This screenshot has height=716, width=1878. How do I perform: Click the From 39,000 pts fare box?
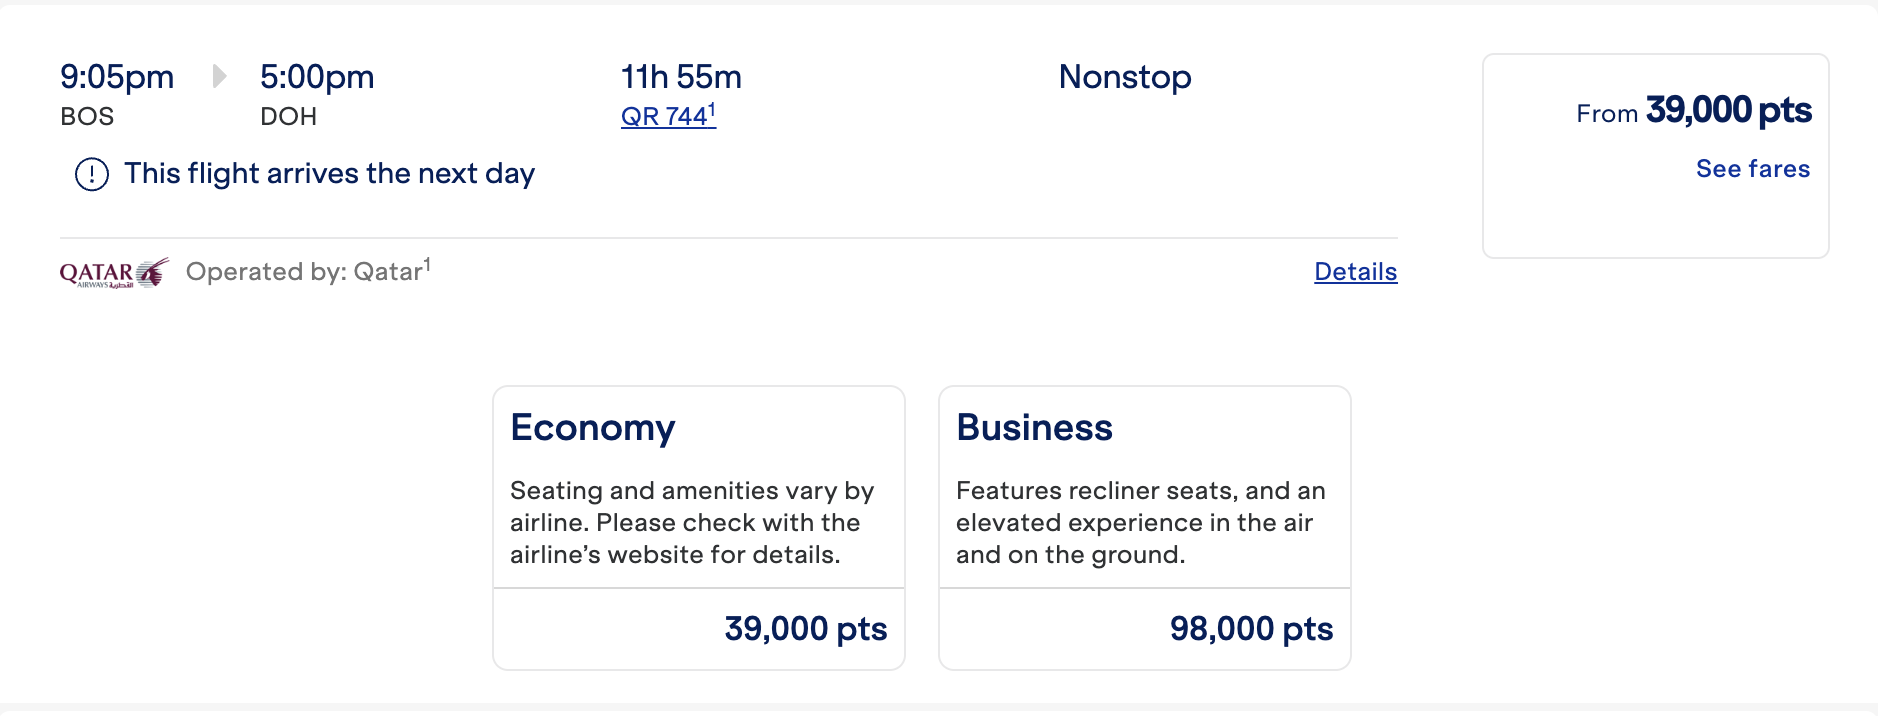[x=1656, y=156]
